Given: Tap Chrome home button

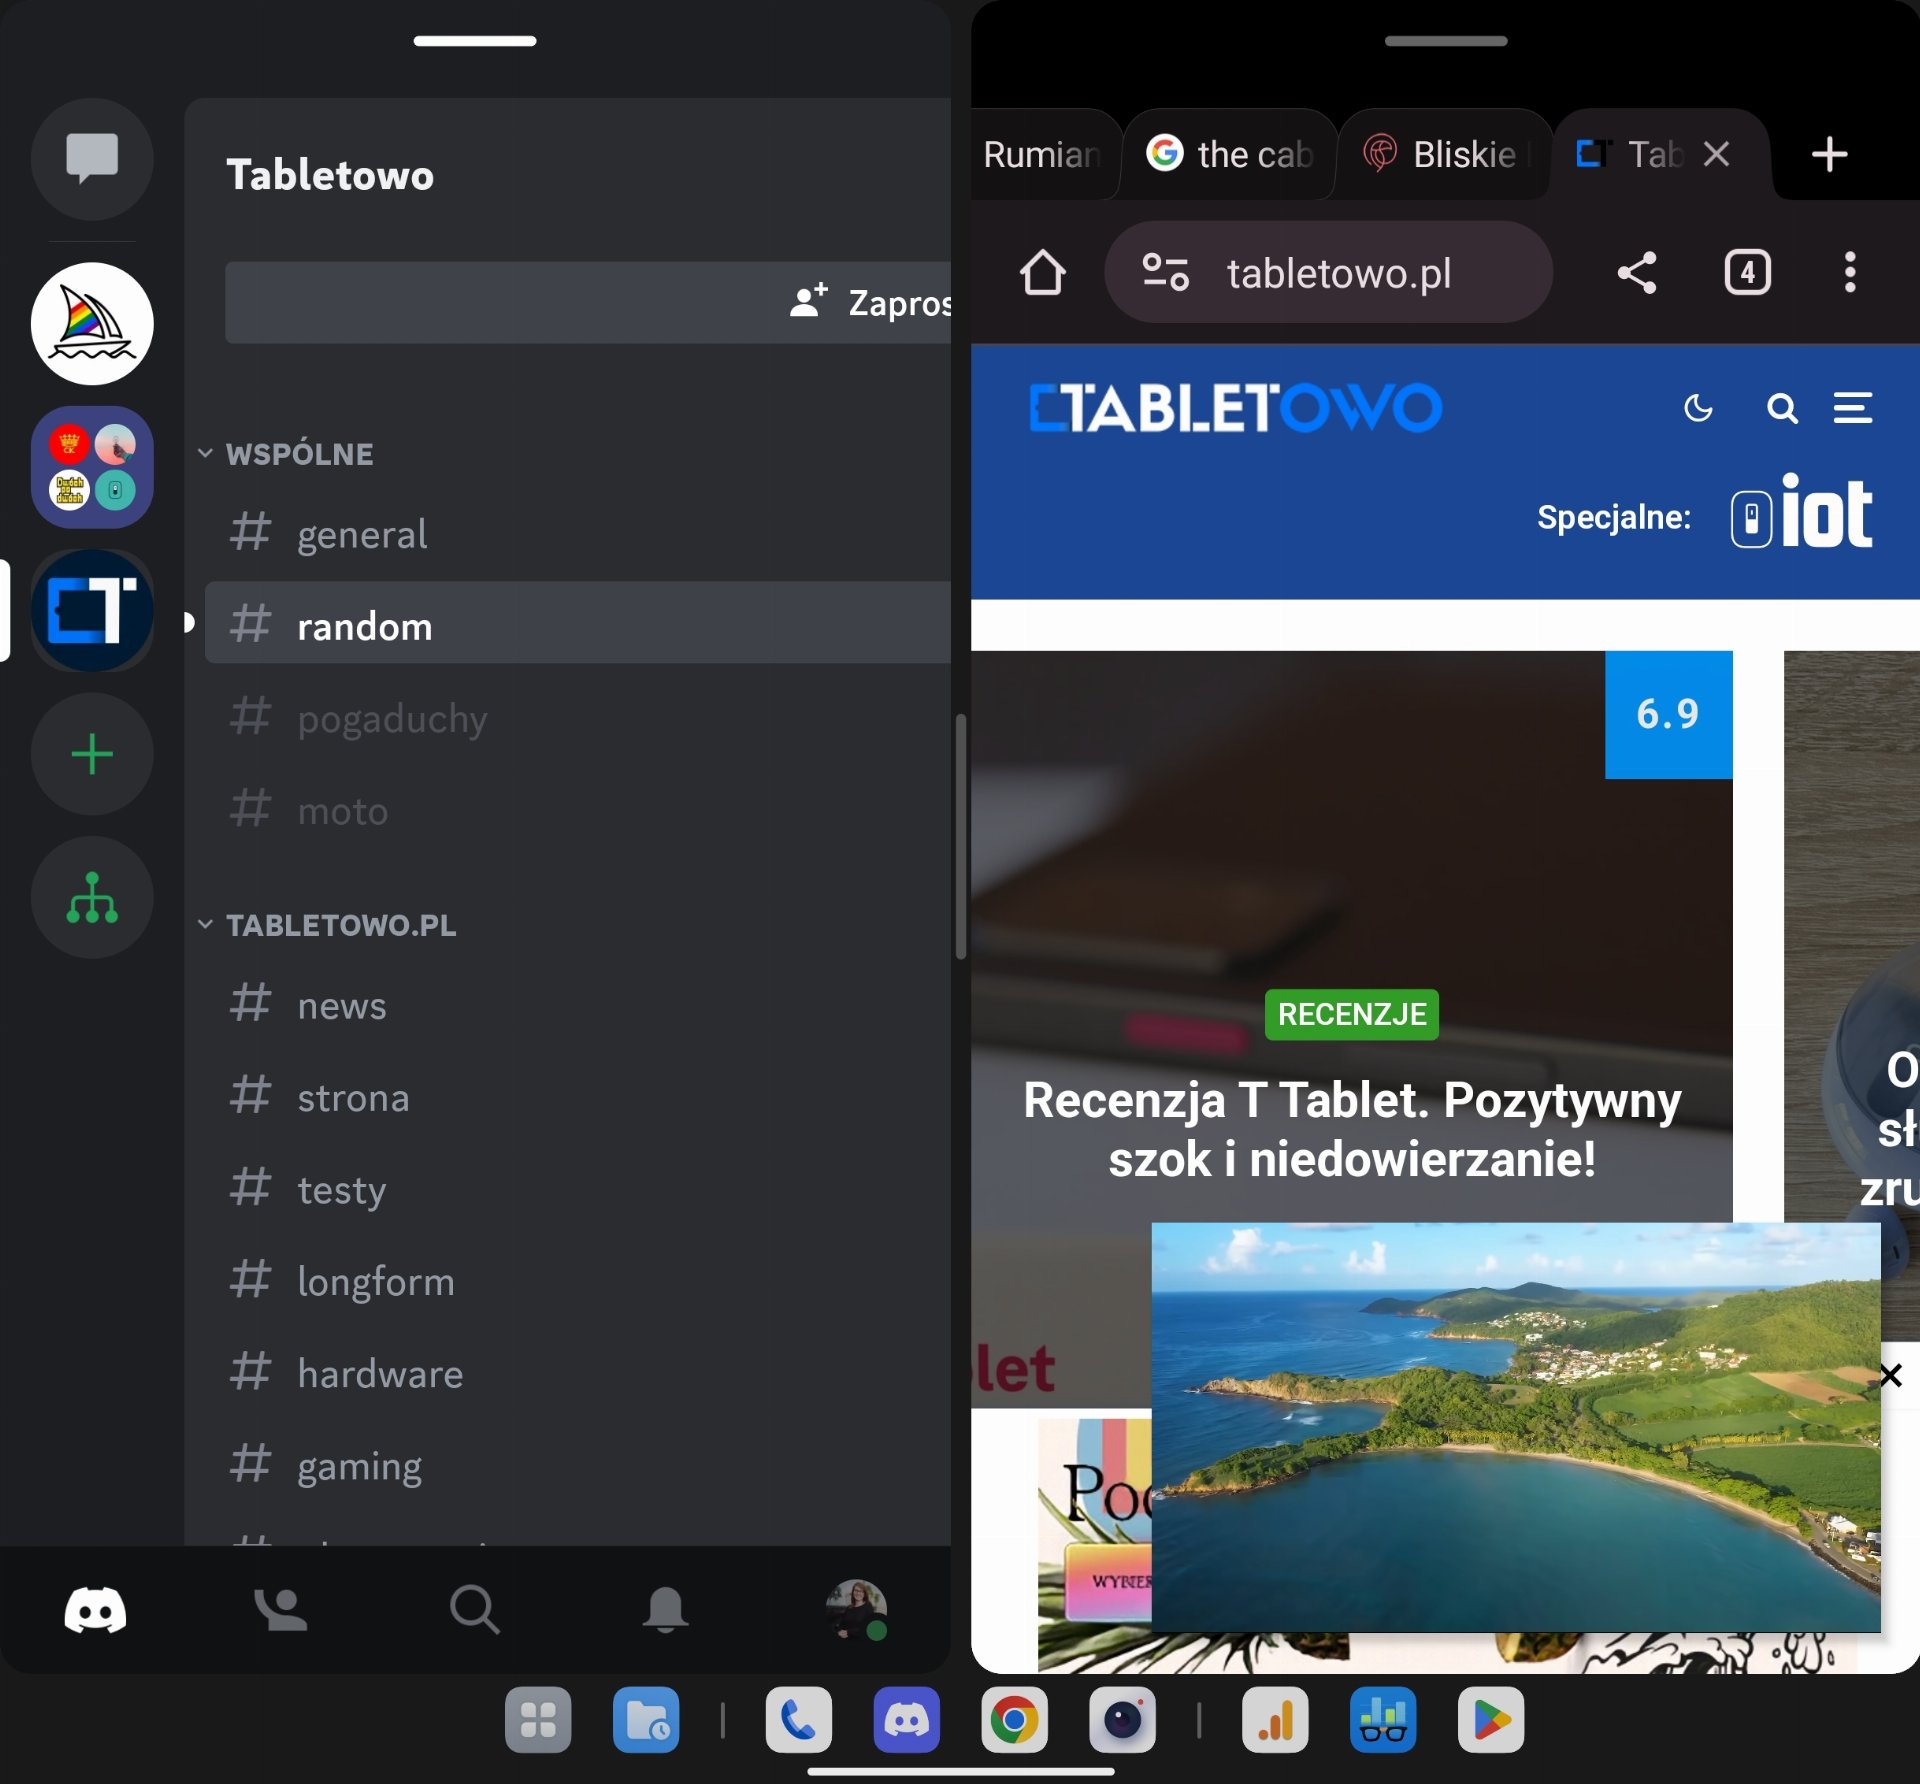Looking at the screenshot, I should point(1043,272).
